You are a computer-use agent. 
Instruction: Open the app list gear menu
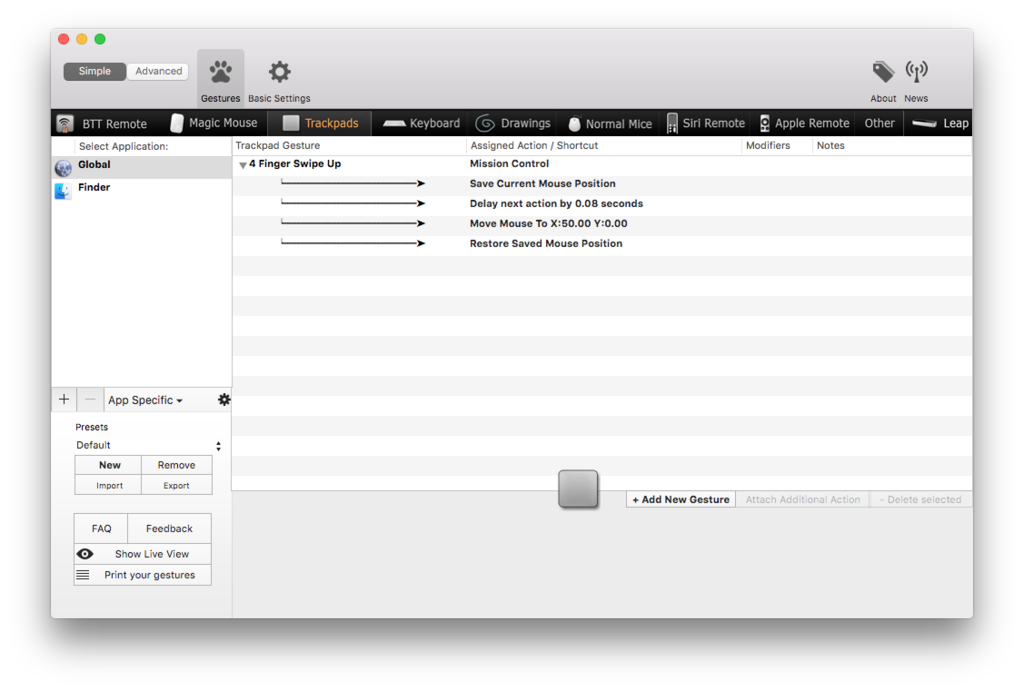coord(224,399)
